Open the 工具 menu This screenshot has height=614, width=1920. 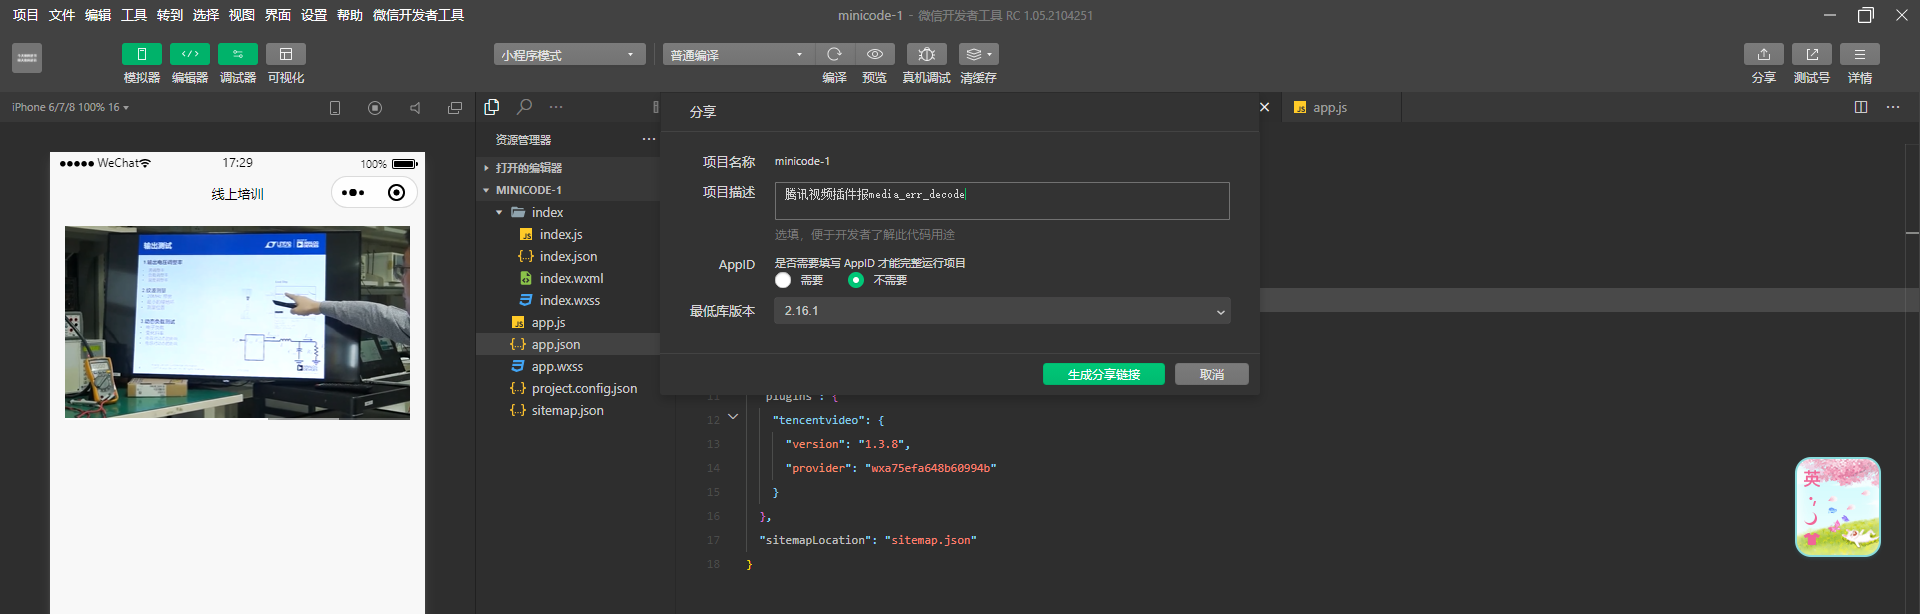pyautogui.click(x=133, y=15)
